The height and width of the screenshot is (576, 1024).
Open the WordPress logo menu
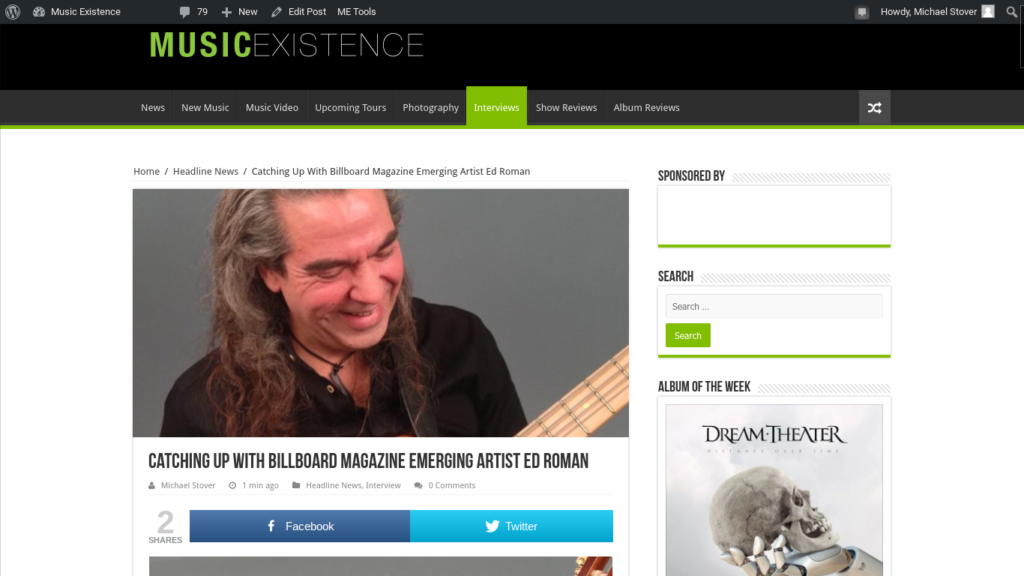[x=12, y=12]
